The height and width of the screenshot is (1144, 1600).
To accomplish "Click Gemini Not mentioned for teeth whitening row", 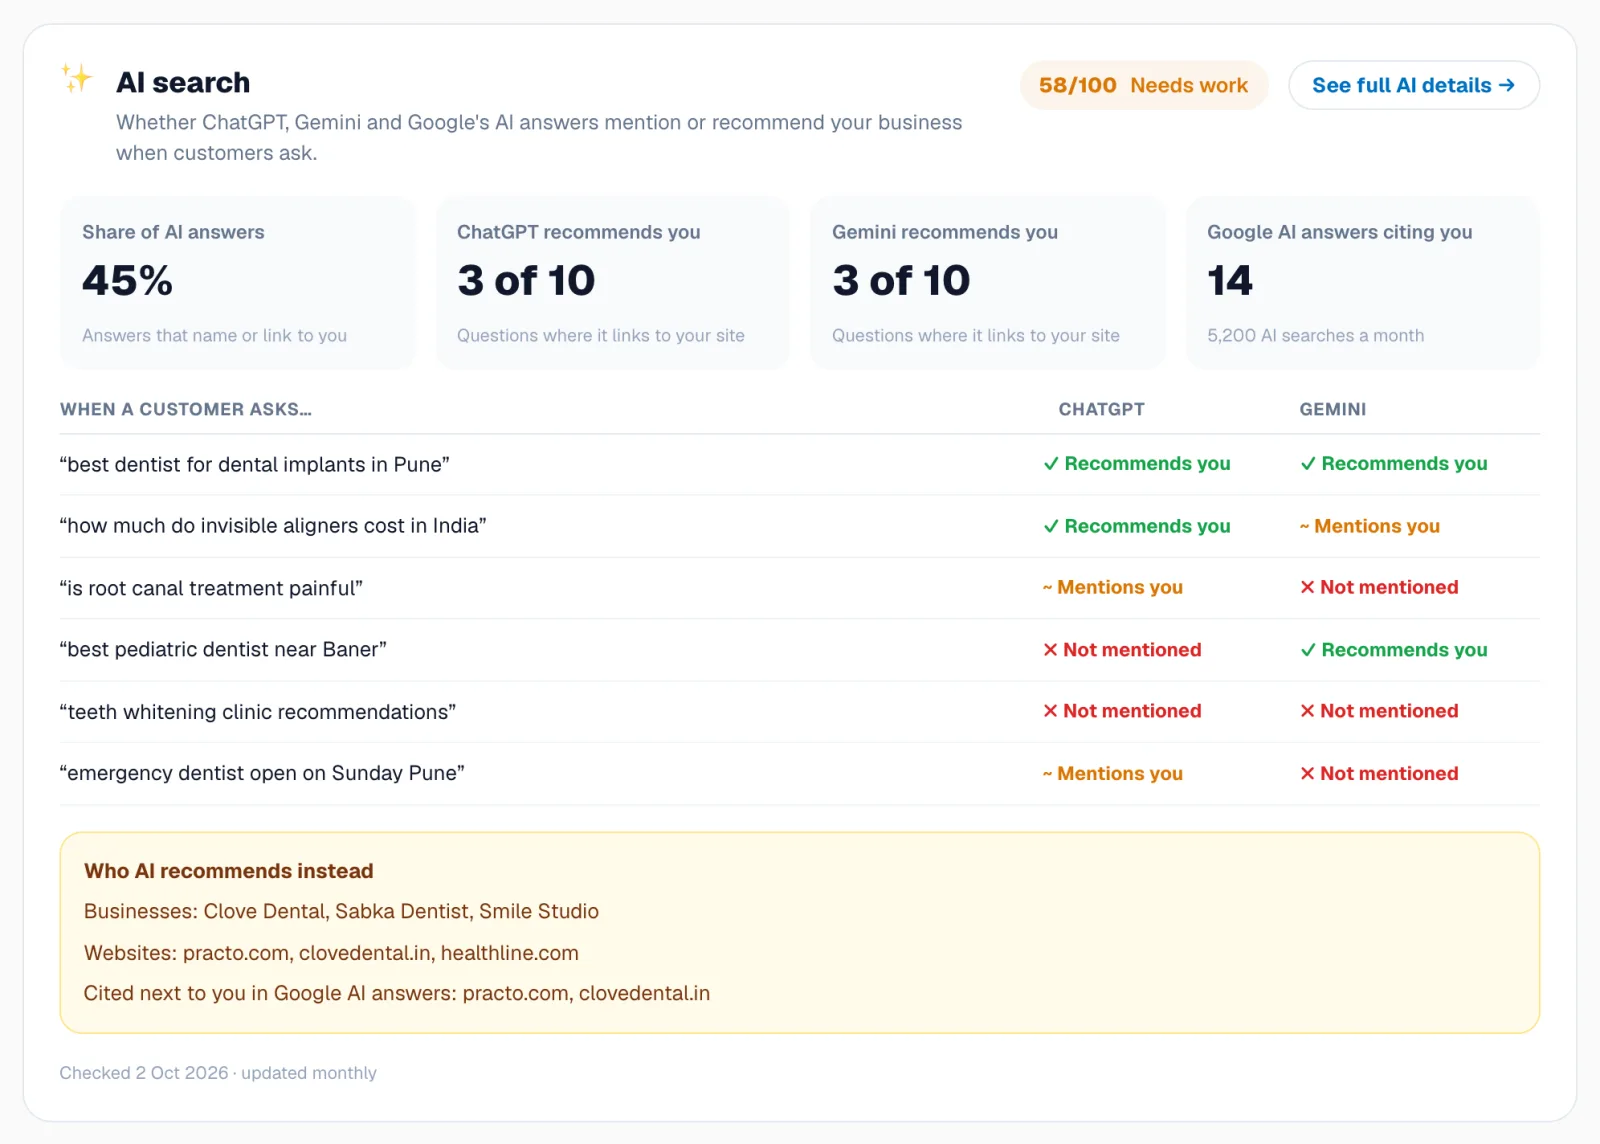I will point(1379,710).
